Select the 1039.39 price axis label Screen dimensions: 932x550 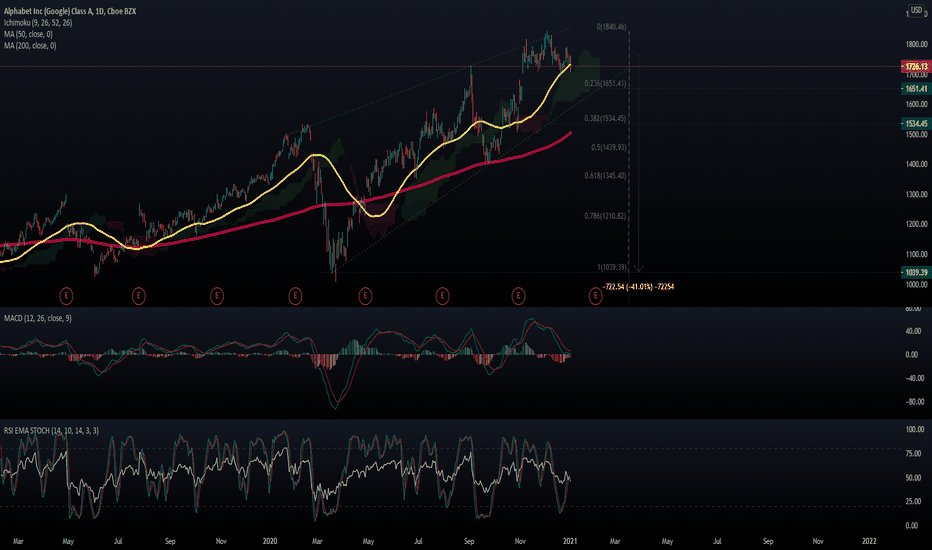point(915,272)
